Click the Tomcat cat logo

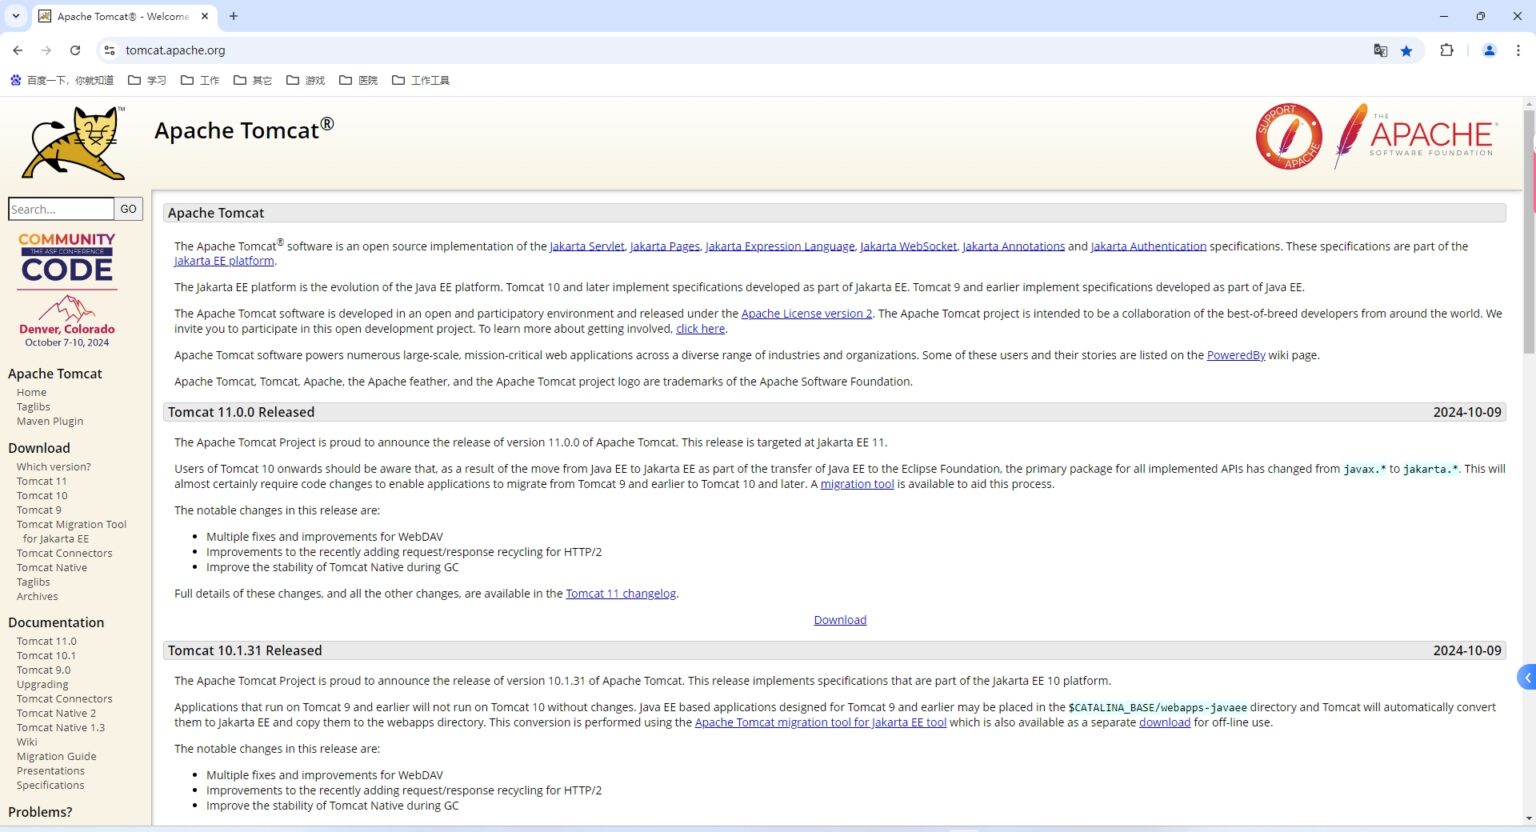[x=74, y=143]
